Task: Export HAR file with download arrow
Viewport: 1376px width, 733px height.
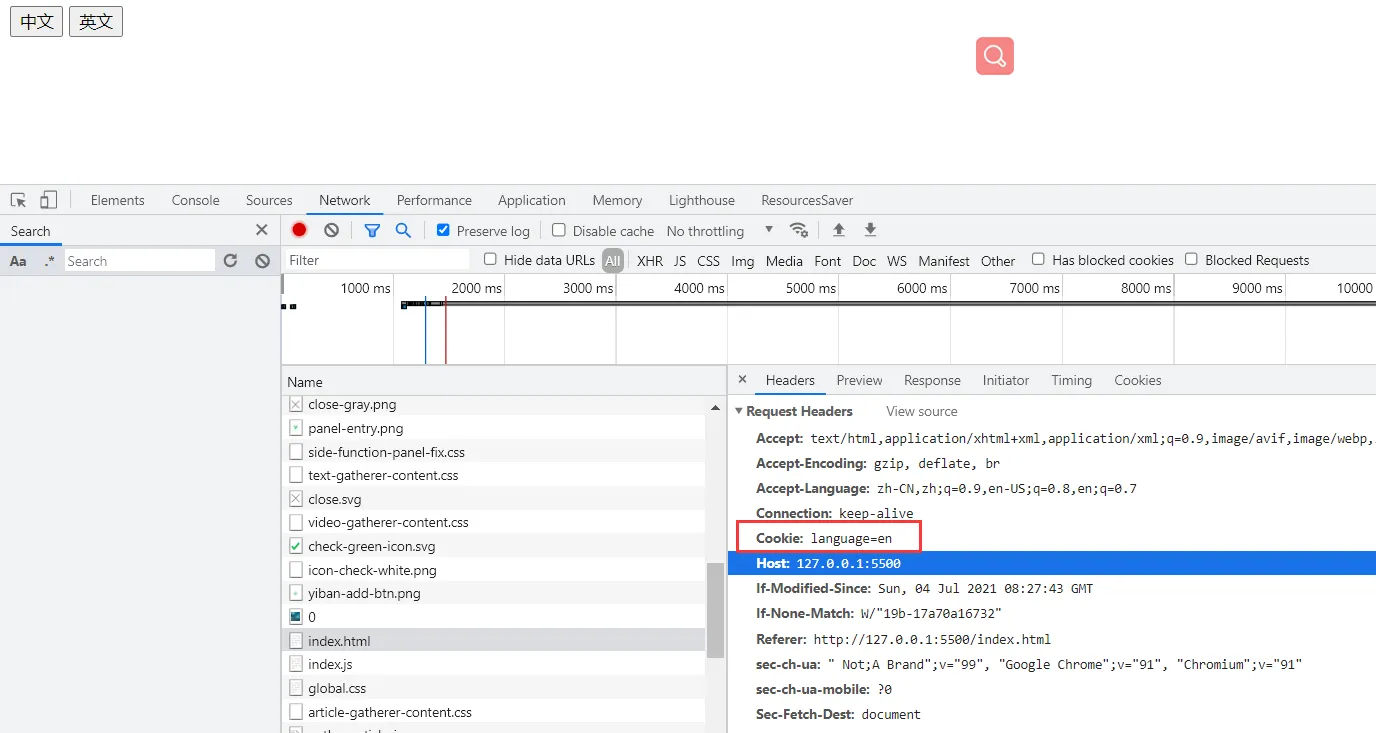Action: (871, 230)
